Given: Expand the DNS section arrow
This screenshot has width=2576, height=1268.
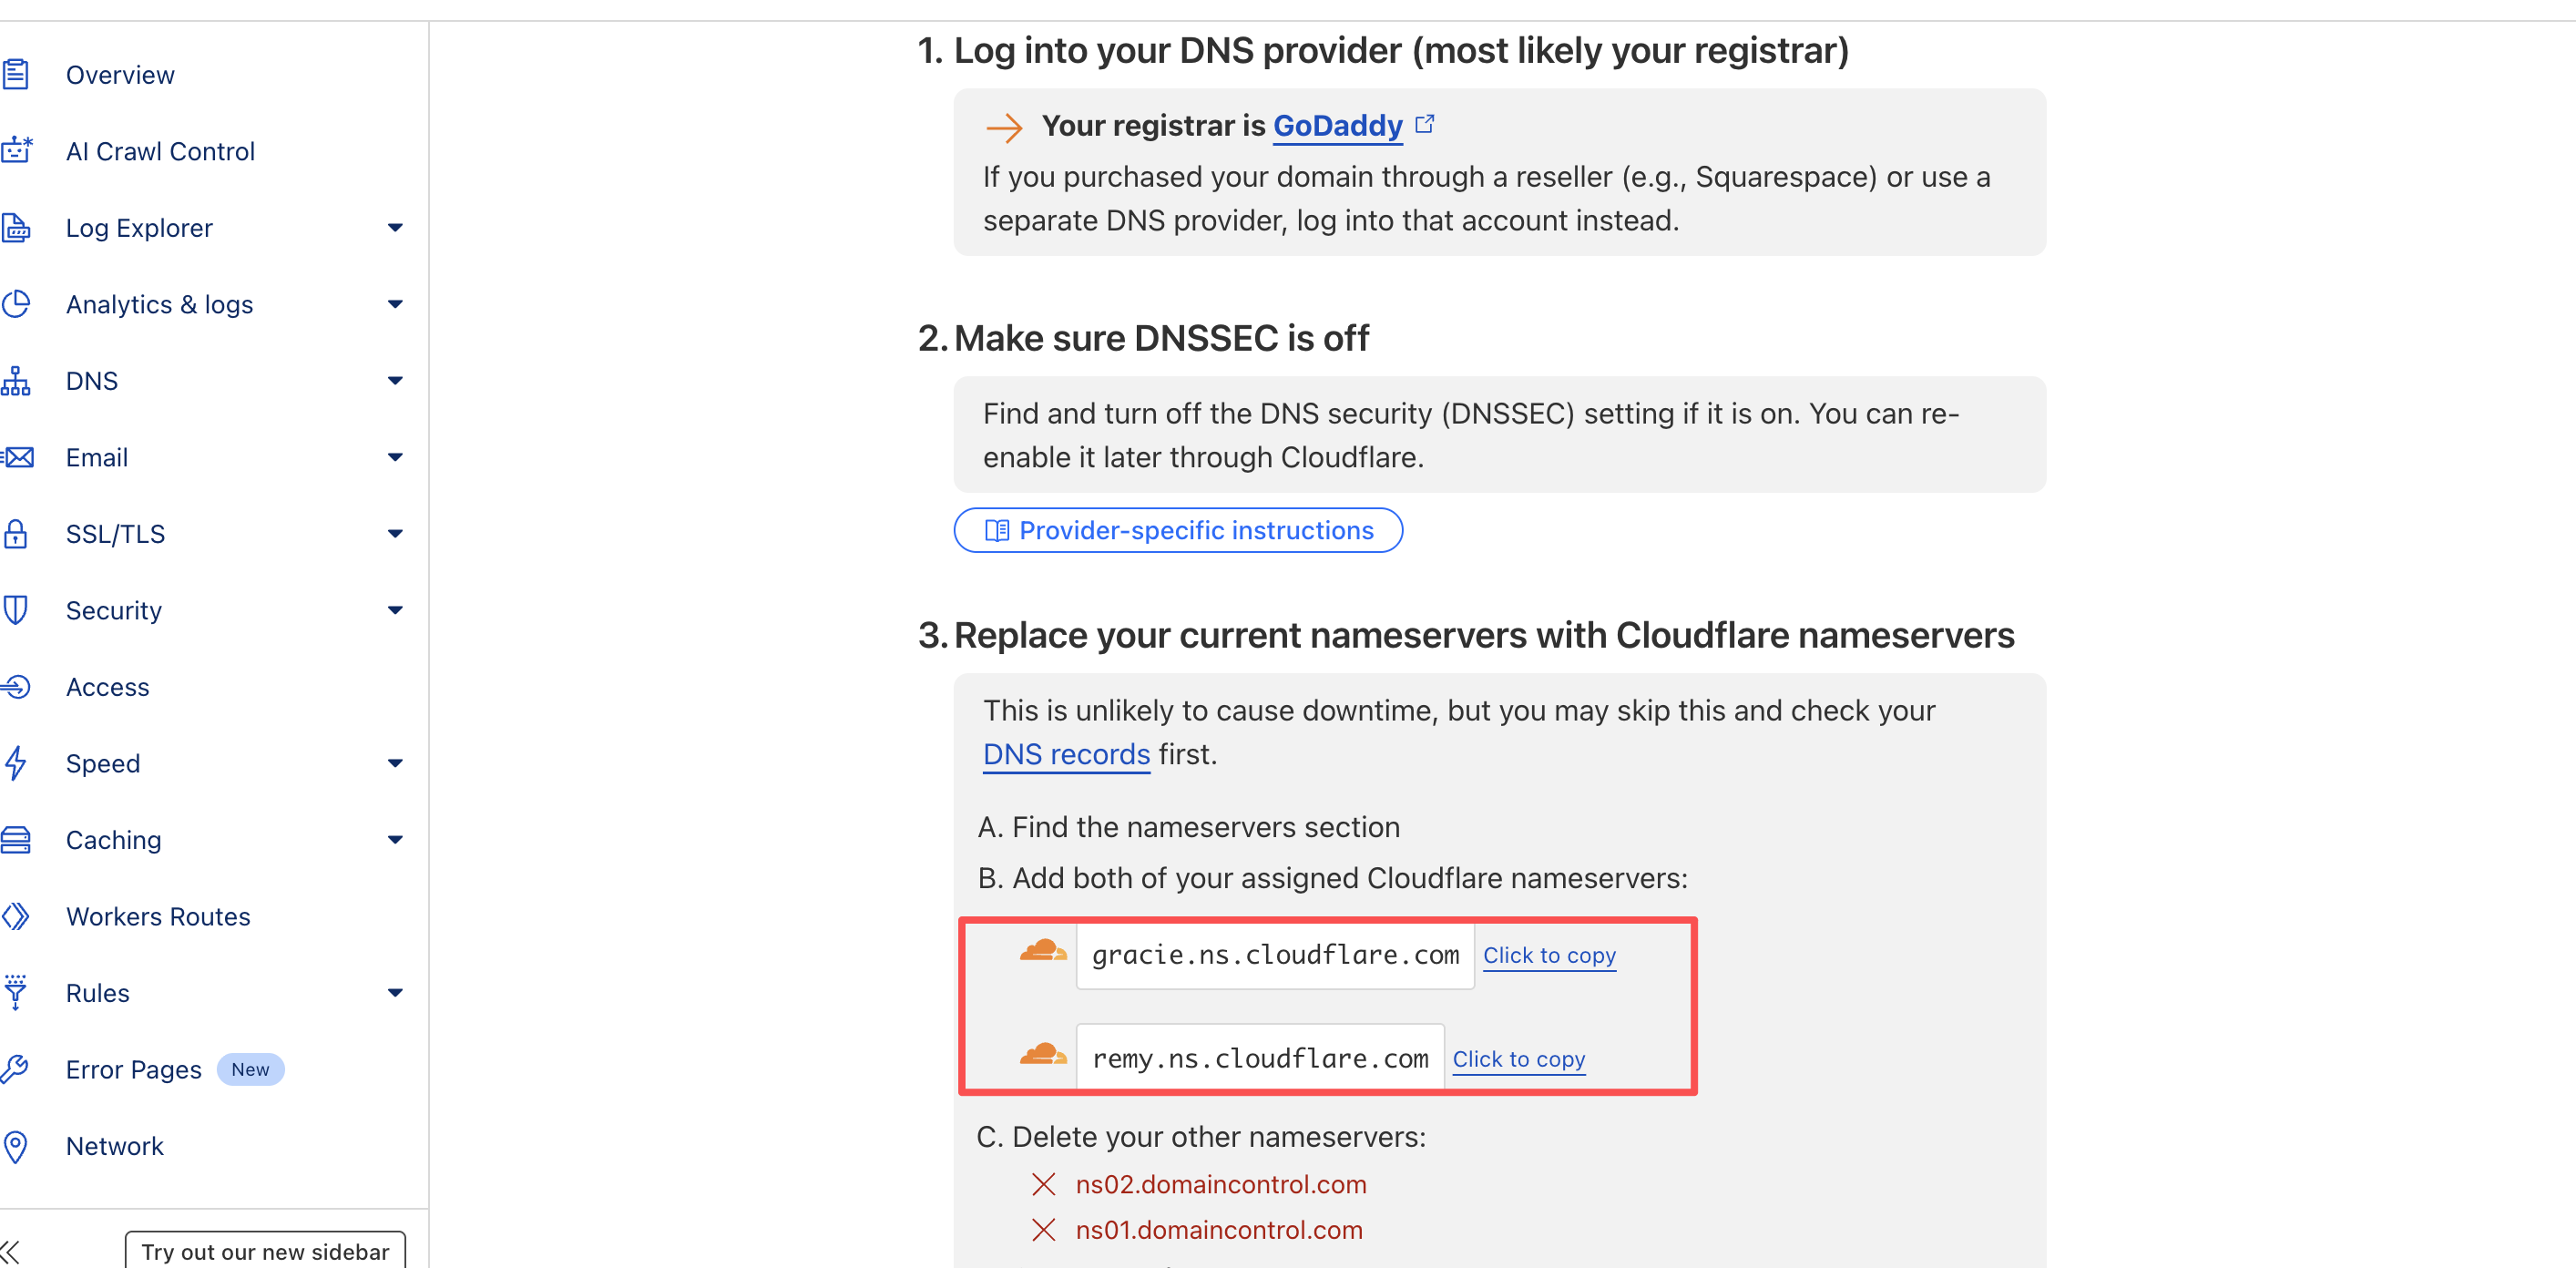Looking at the screenshot, I should click(395, 381).
